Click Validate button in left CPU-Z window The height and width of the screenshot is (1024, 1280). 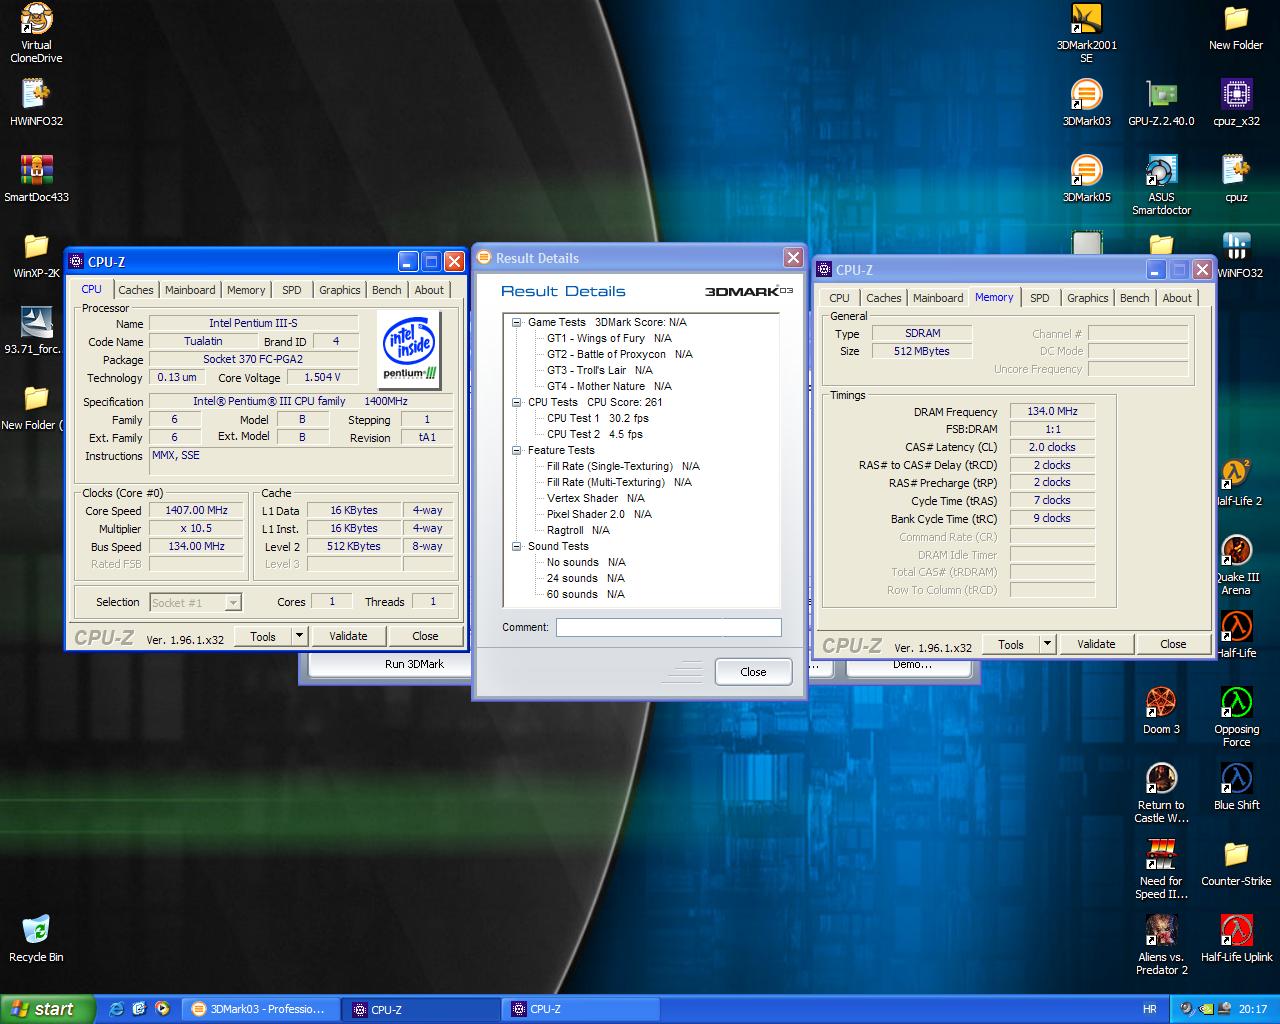(x=348, y=636)
